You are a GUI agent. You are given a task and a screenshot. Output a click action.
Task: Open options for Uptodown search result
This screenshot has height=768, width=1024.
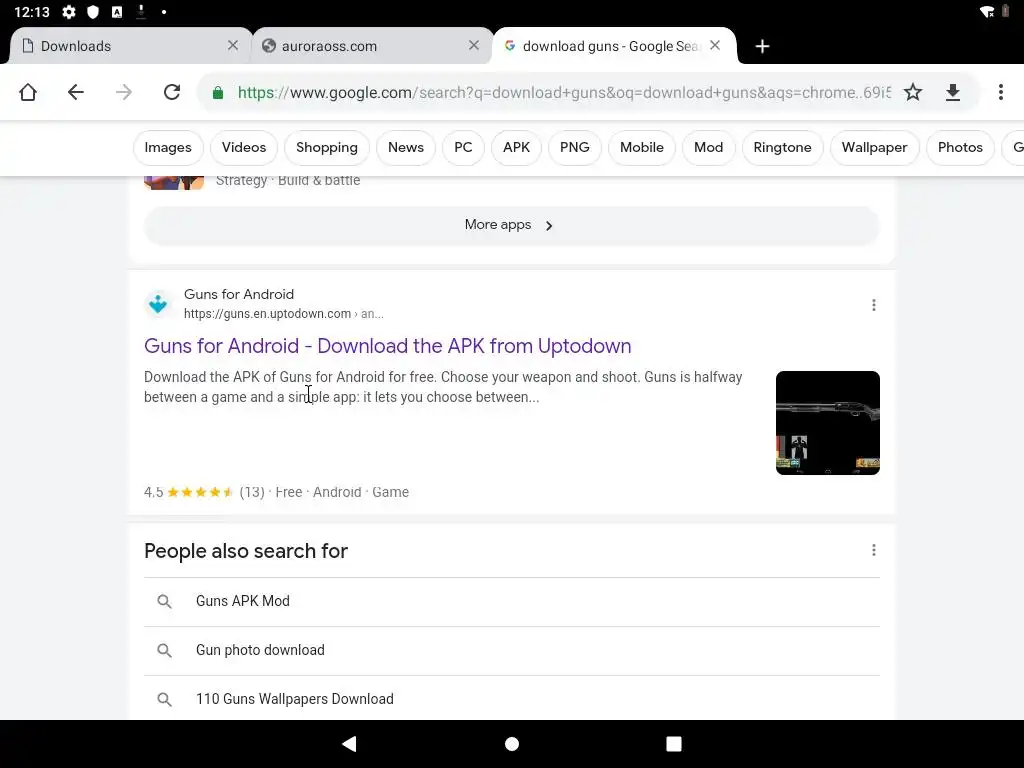coord(874,305)
